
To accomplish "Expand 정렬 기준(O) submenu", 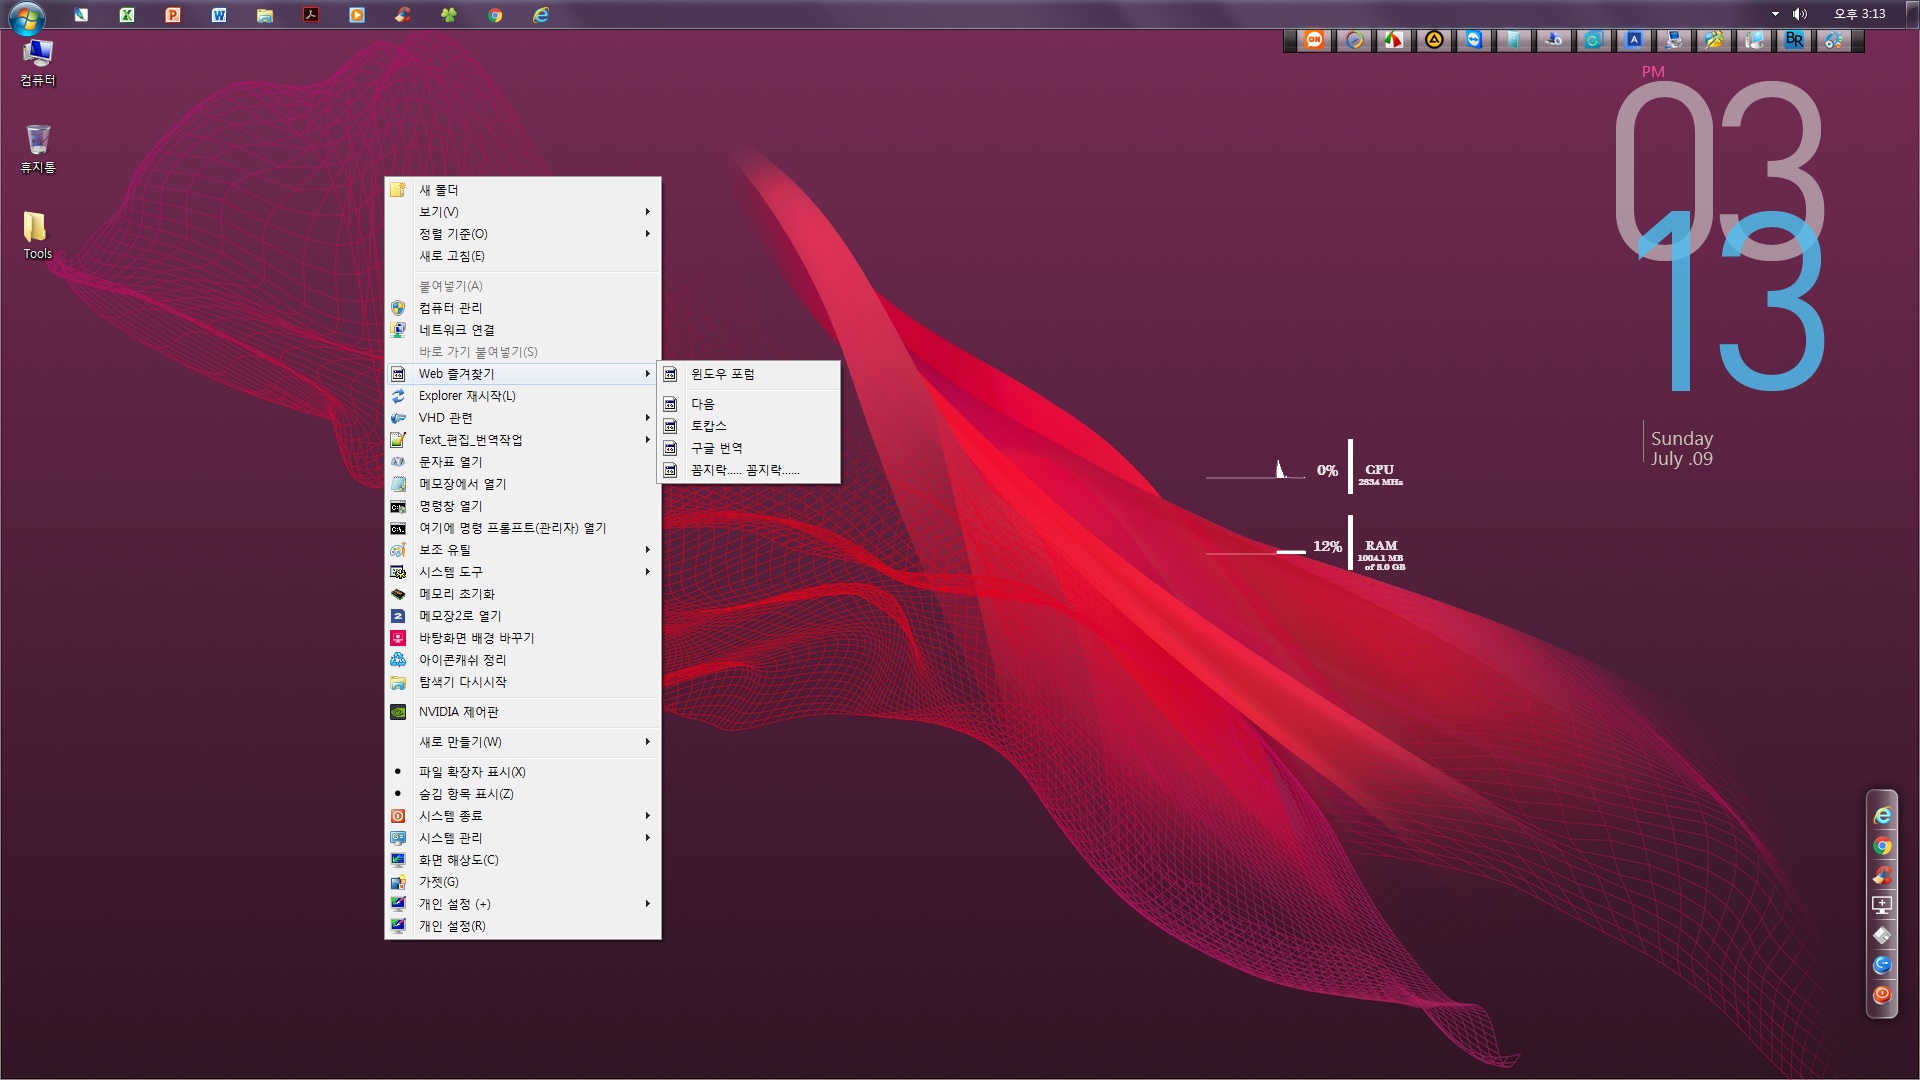I will click(x=523, y=234).
